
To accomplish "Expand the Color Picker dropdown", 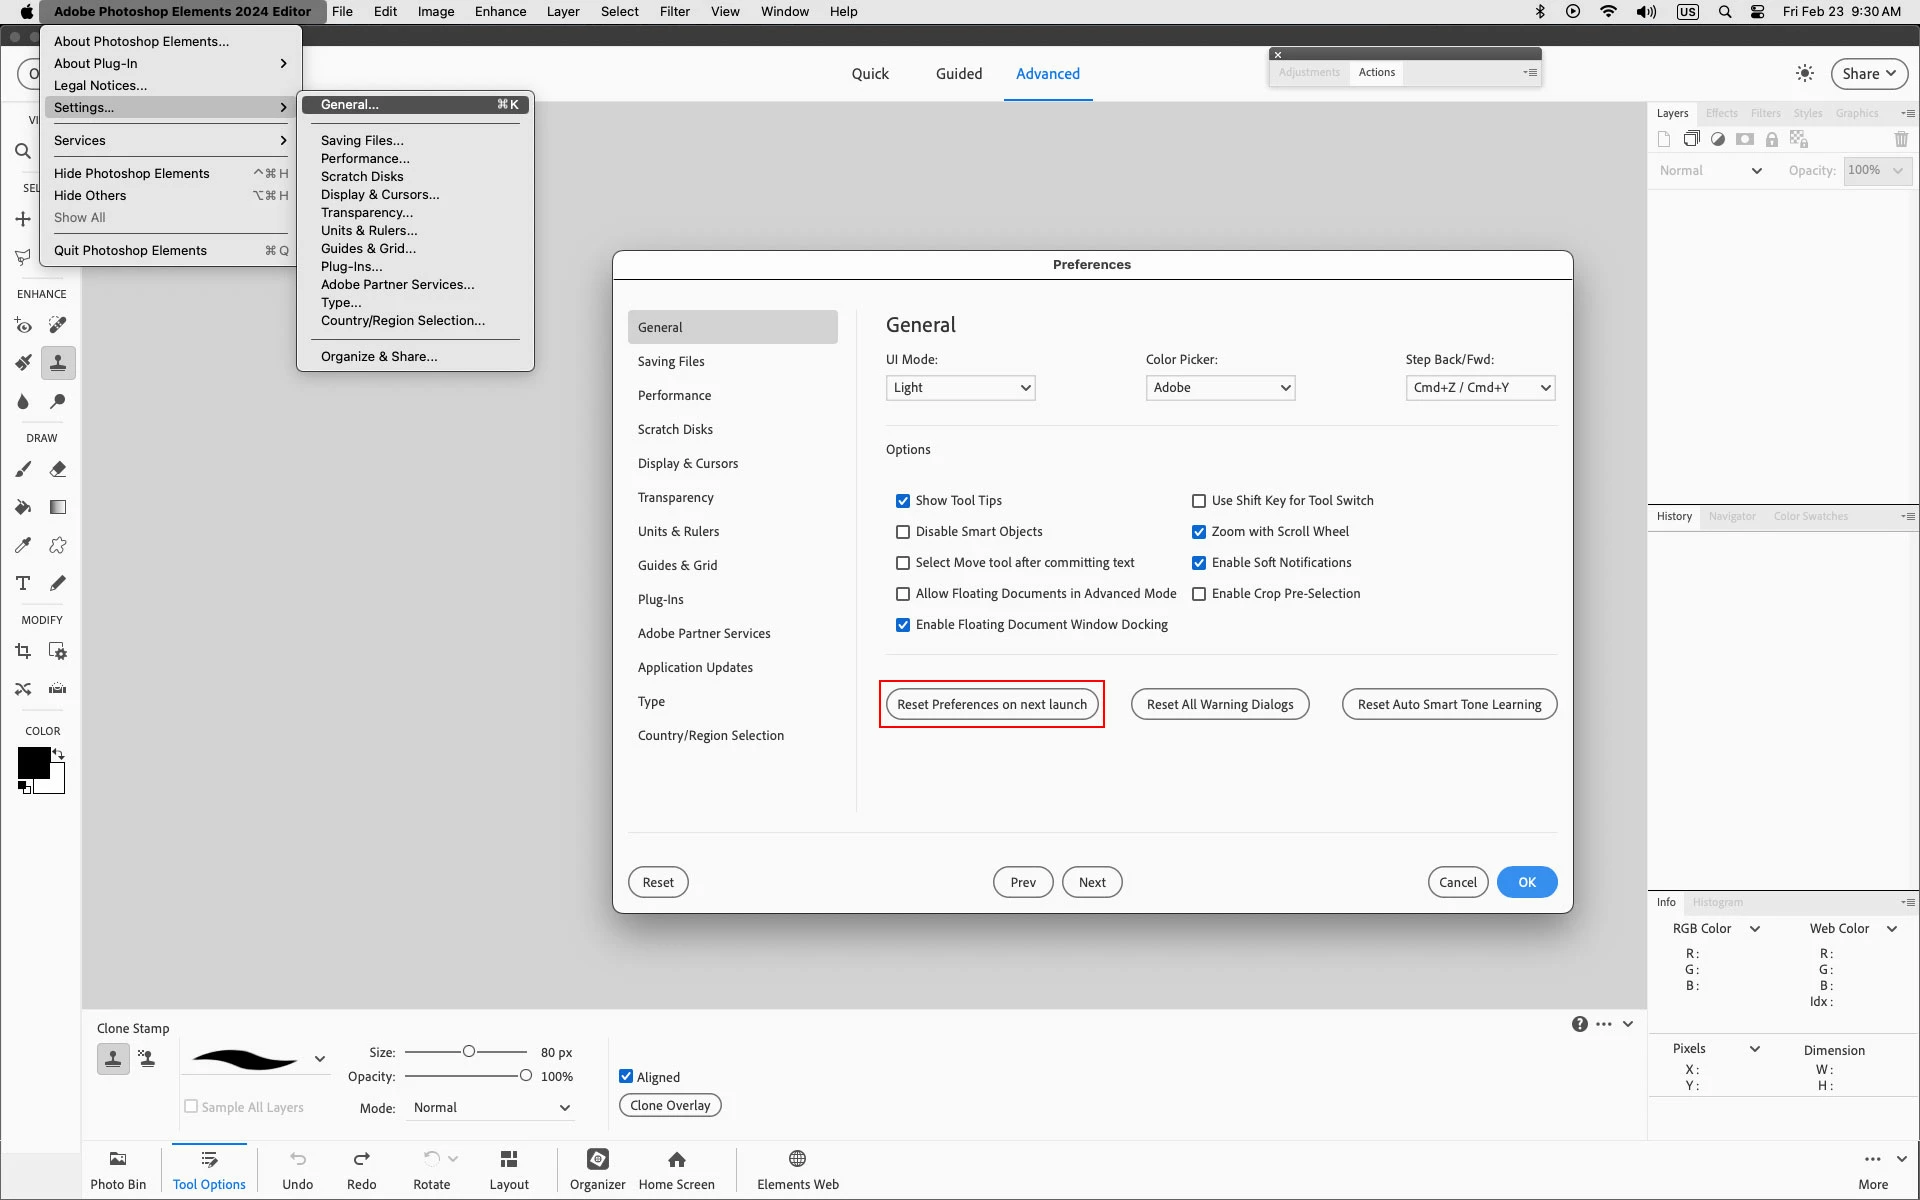I will (x=1220, y=388).
